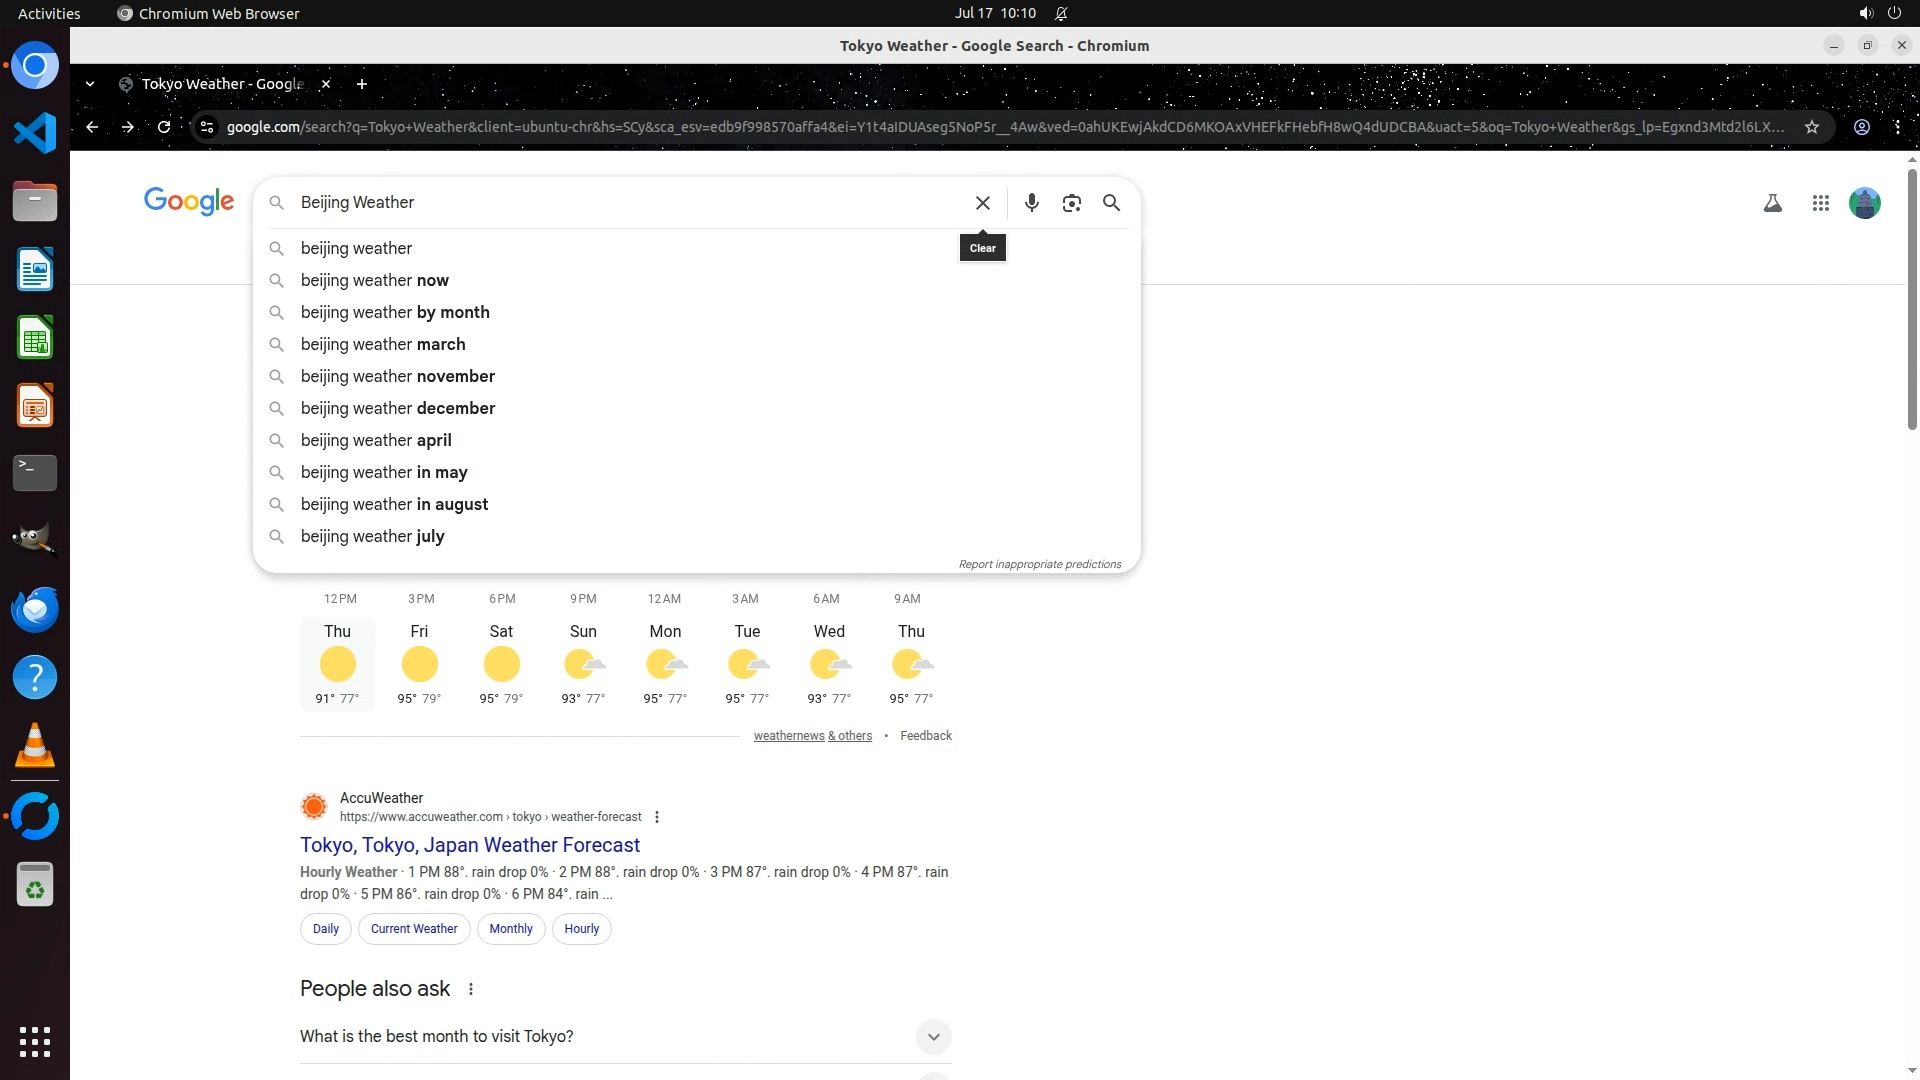Expand 'What is the best month to visit Tokyo?'
Image resolution: width=1920 pixels, height=1080 pixels.
[933, 1036]
